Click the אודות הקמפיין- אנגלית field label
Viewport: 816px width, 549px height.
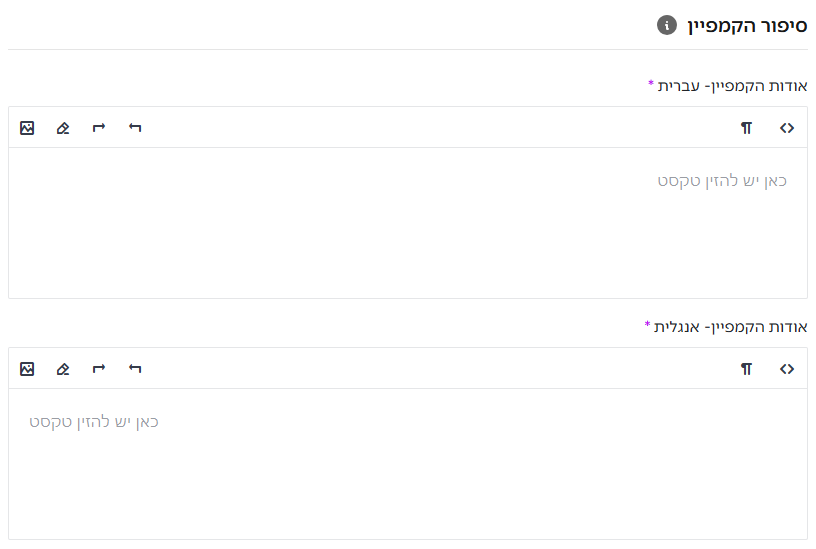pos(731,327)
